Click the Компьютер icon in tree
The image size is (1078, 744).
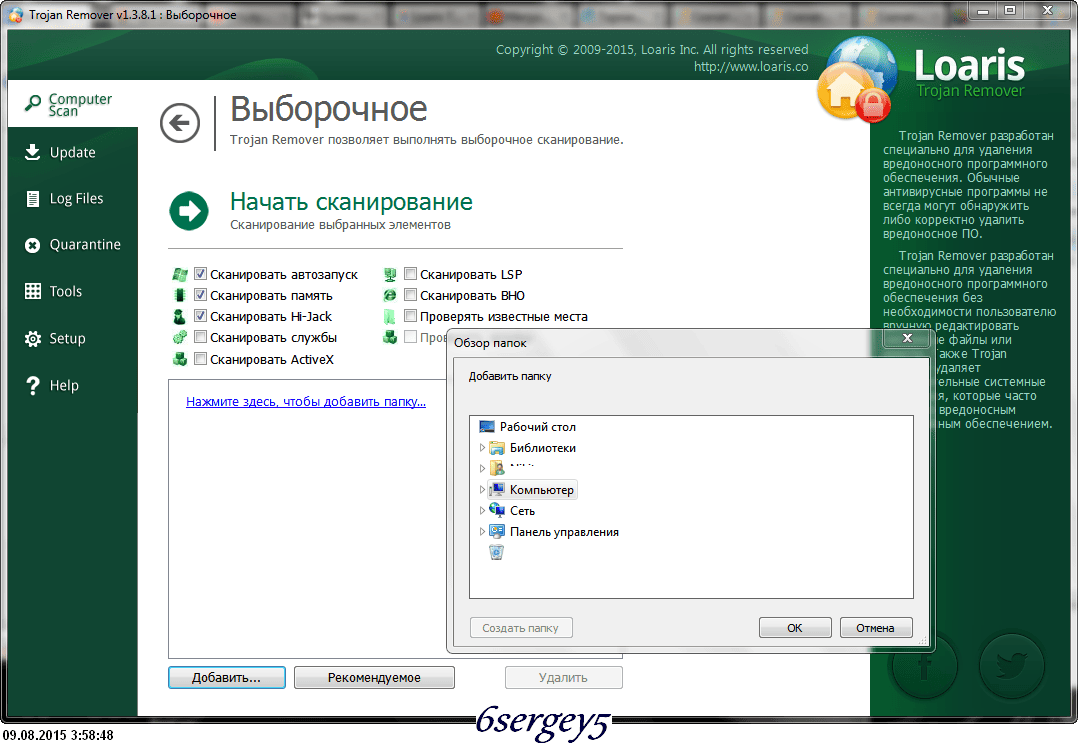[496, 490]
